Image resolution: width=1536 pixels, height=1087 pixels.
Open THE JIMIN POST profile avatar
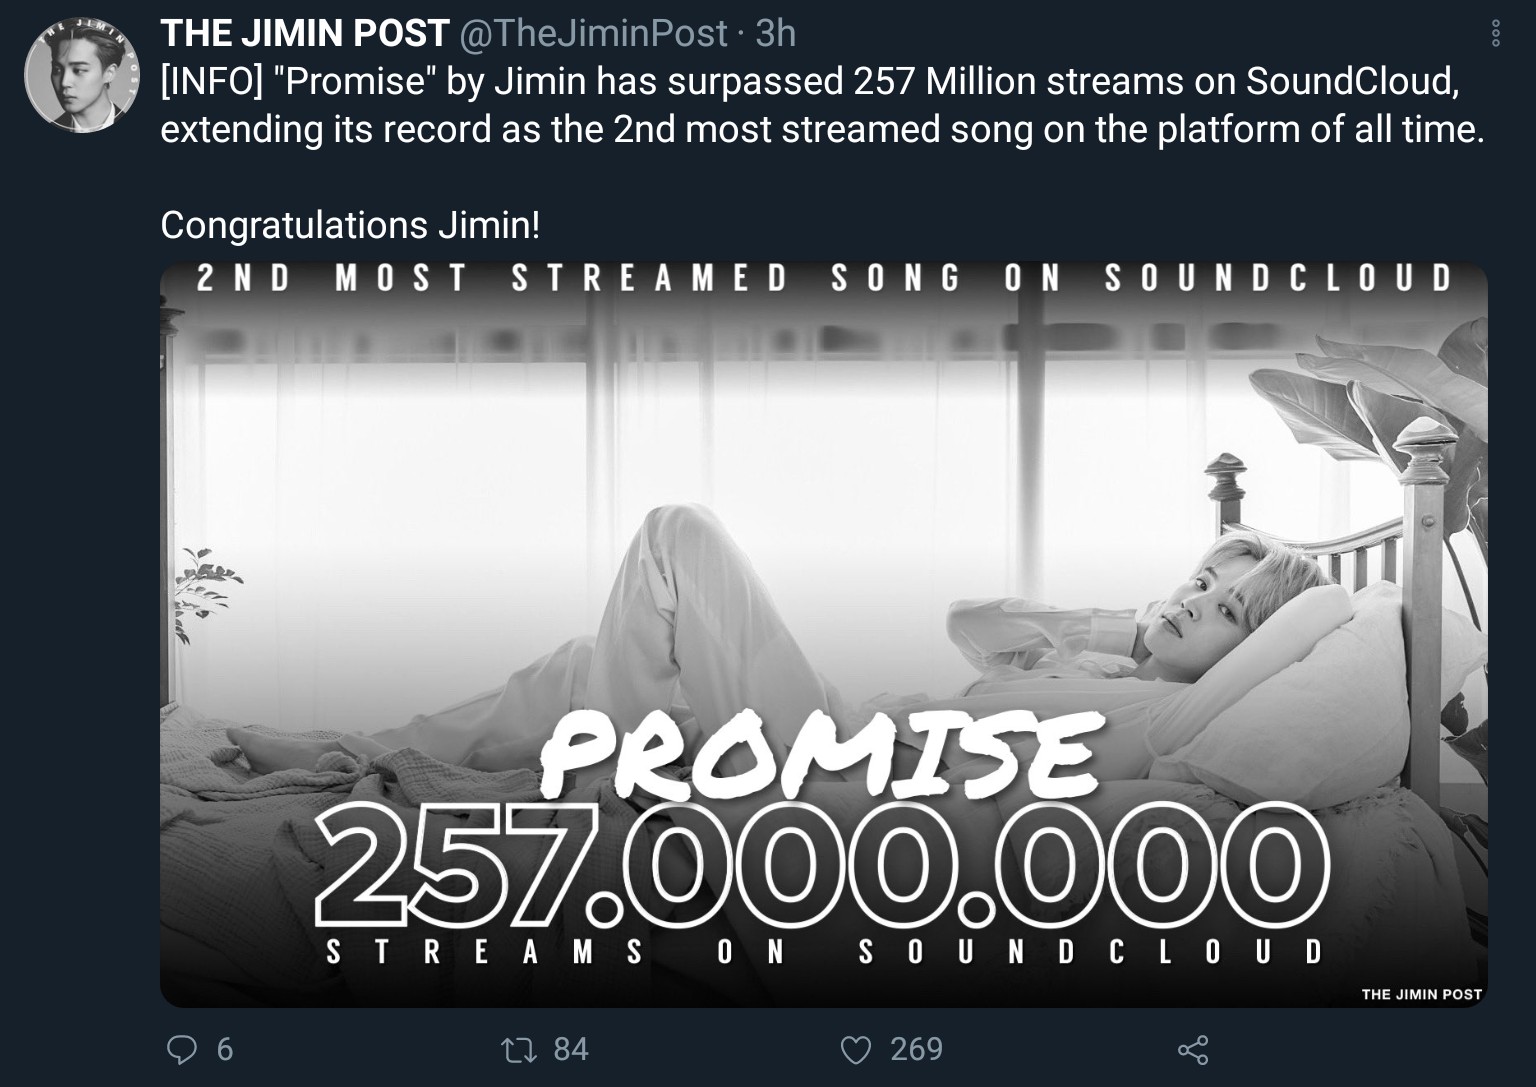[80, 76]
